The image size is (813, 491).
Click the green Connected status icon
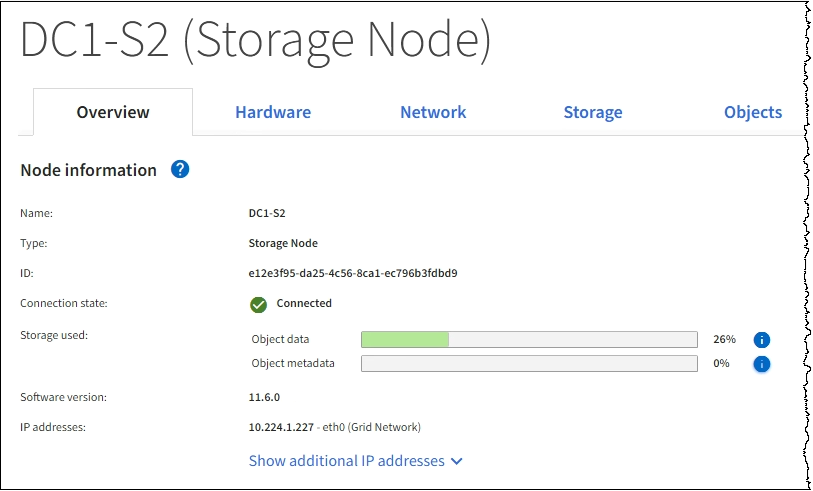click(258, 304)
